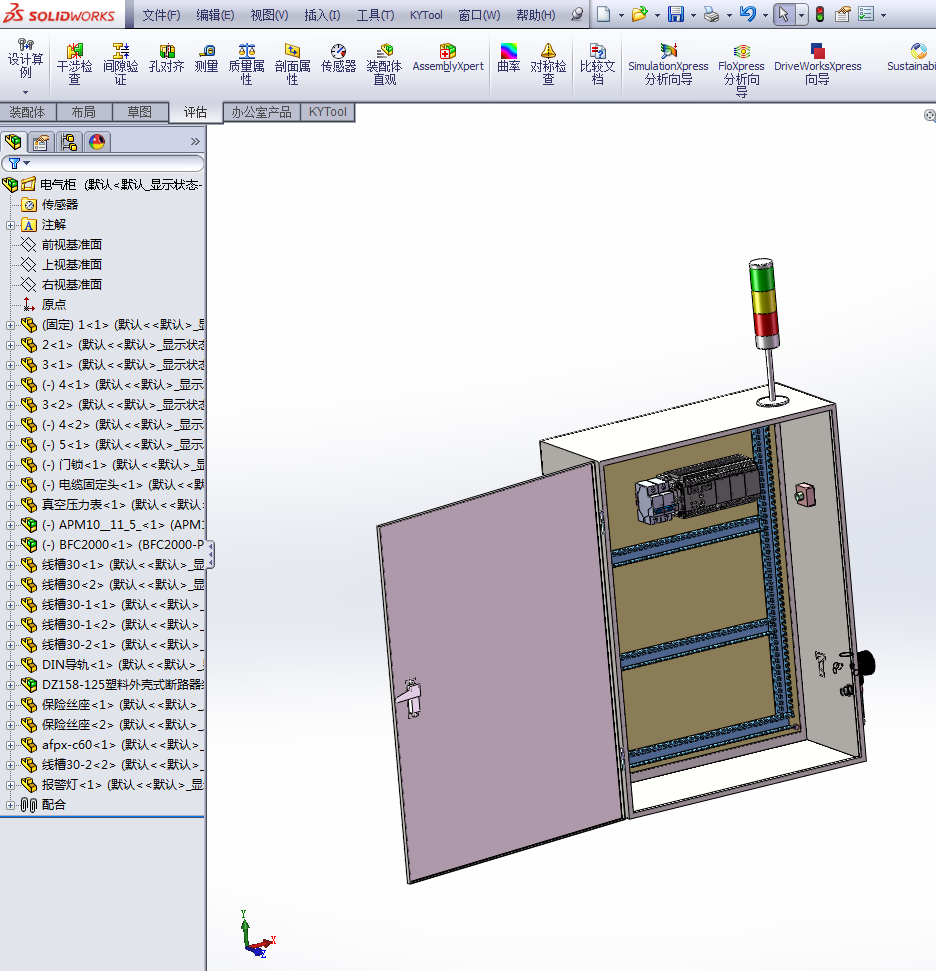Start 装配体直观 assembly visualization

[384, 64]
